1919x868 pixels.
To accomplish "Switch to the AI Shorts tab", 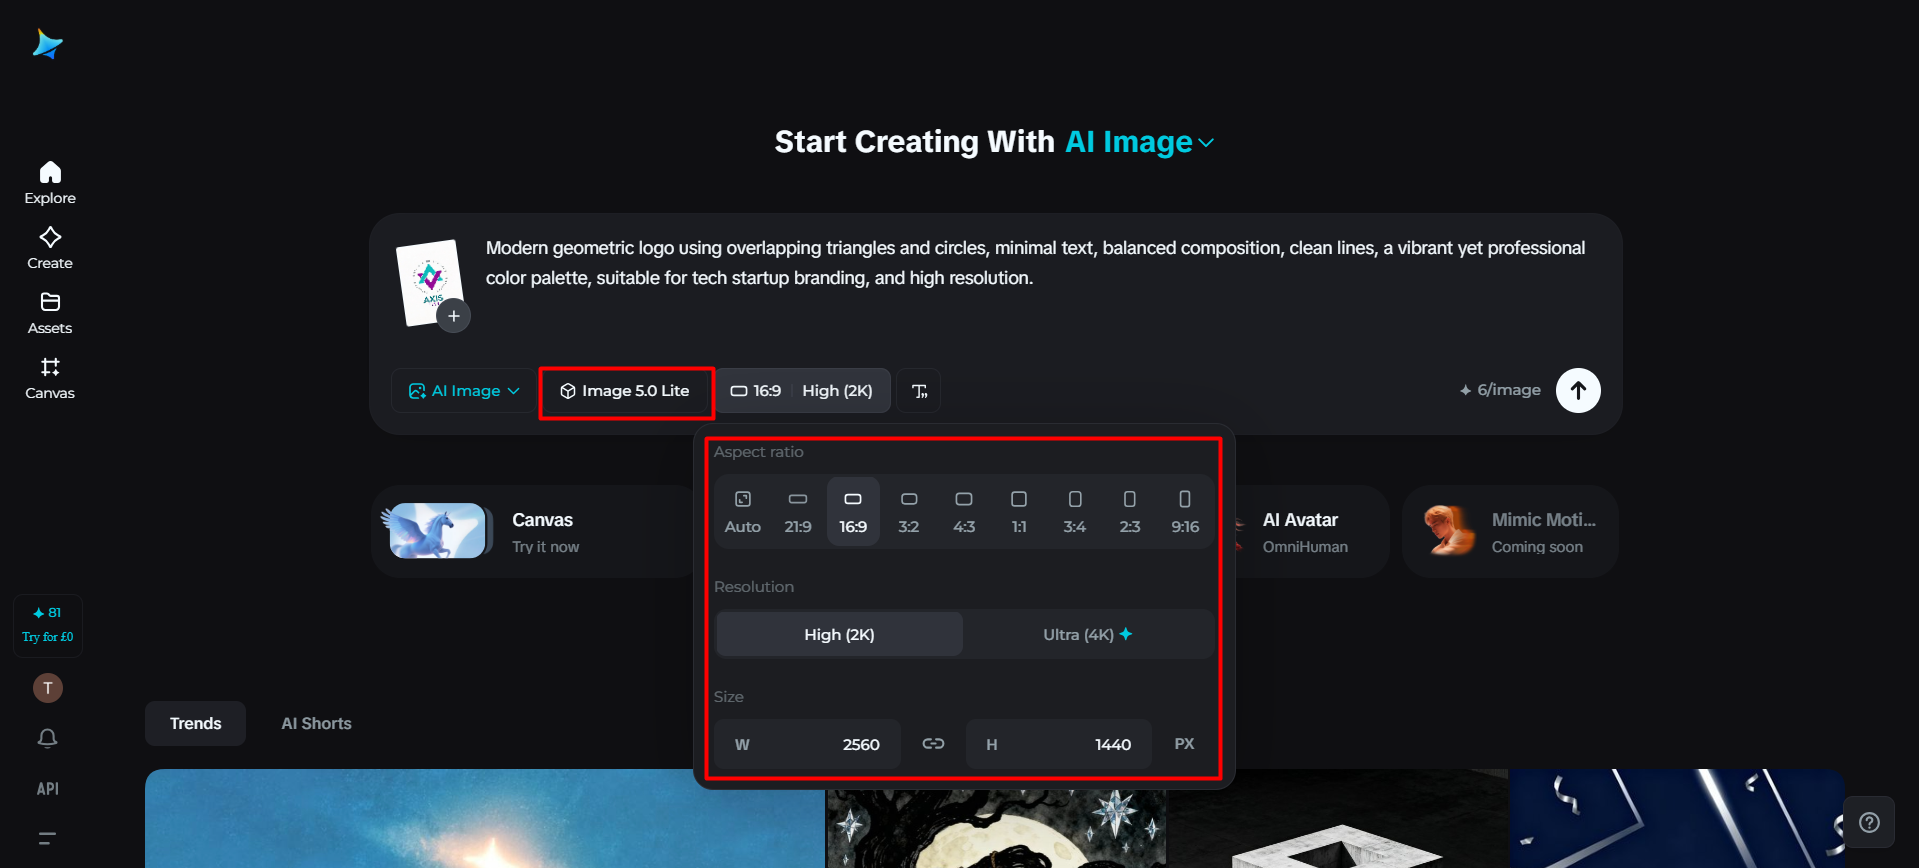I will [x=316, y=723].
